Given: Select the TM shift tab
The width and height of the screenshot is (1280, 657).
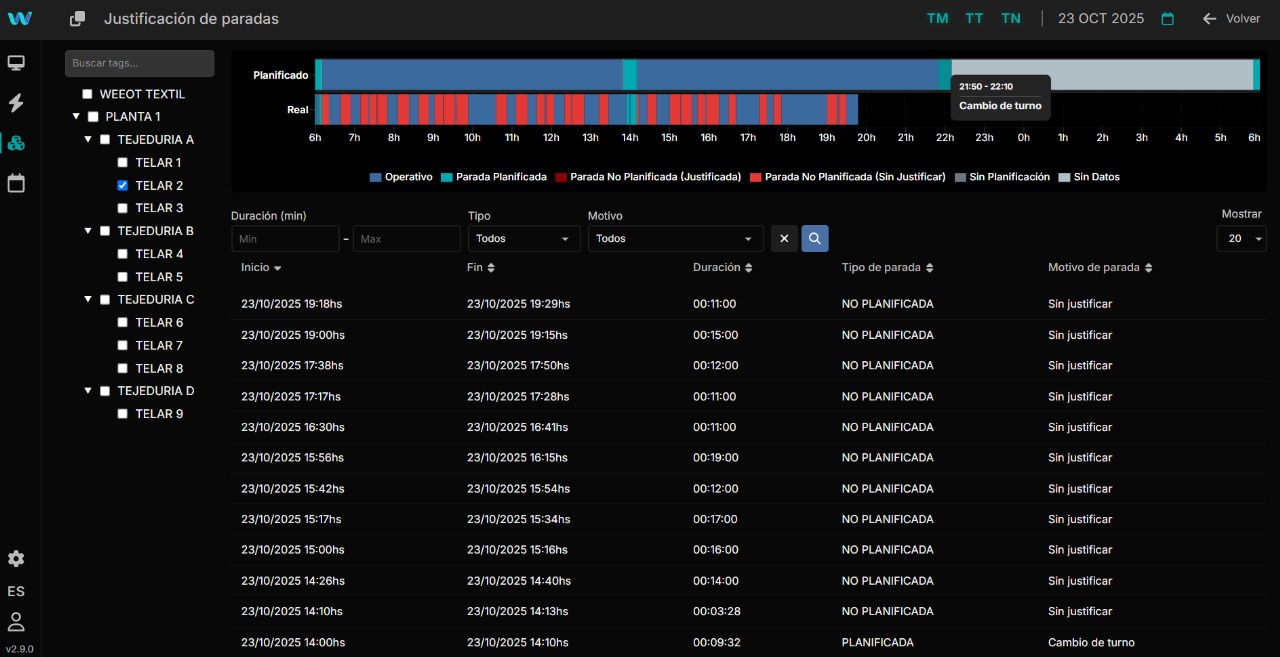Looking at the screenshot, I should 937,19.
